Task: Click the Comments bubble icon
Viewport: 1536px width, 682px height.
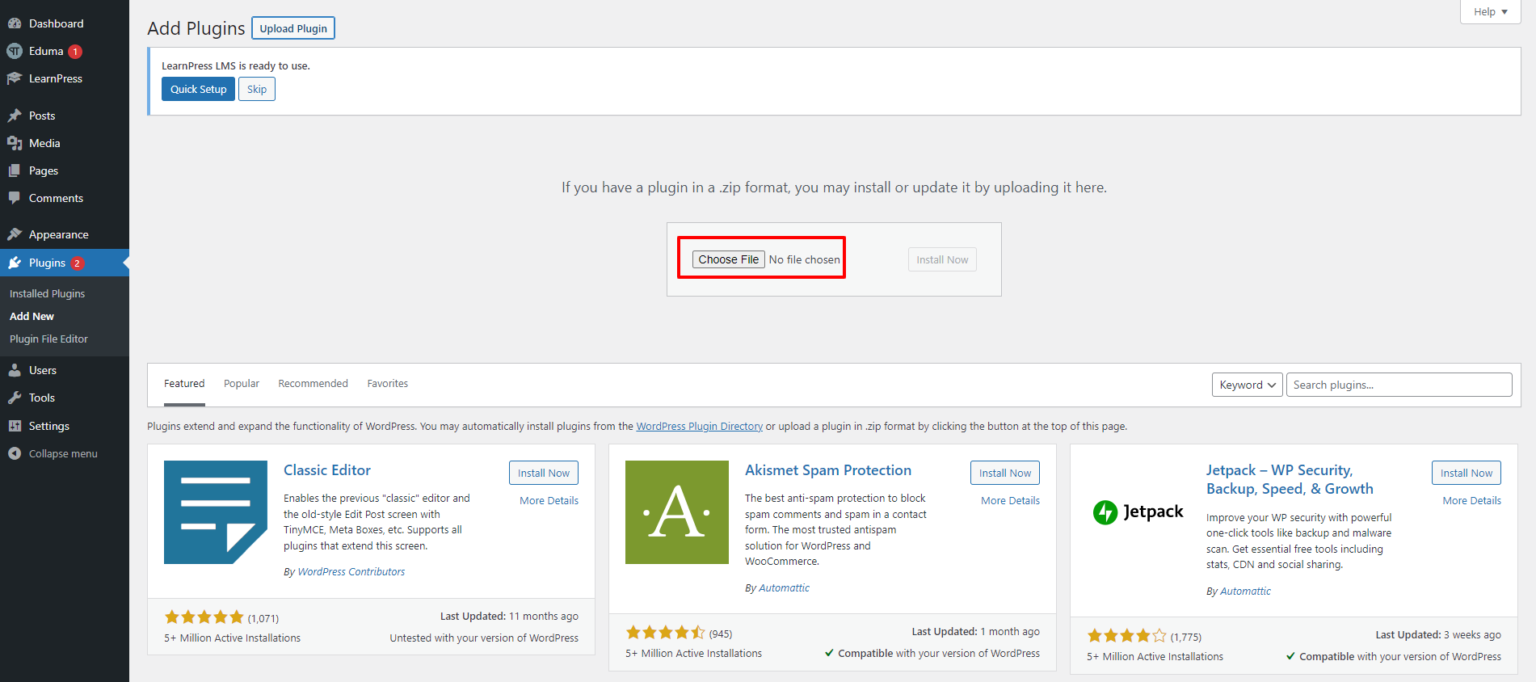Action: (x=14, y=198)
